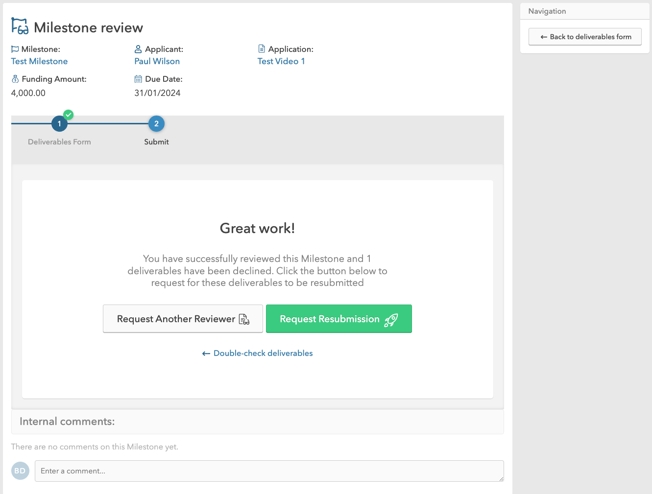Open the Test Video 1 application link
The height and width of the screenshot is (494, 652).
coord(281,62)
